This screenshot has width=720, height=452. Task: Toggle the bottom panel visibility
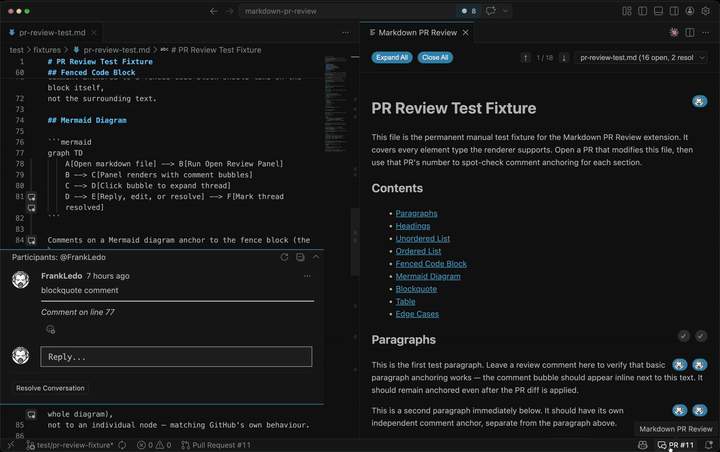[658, 11]
